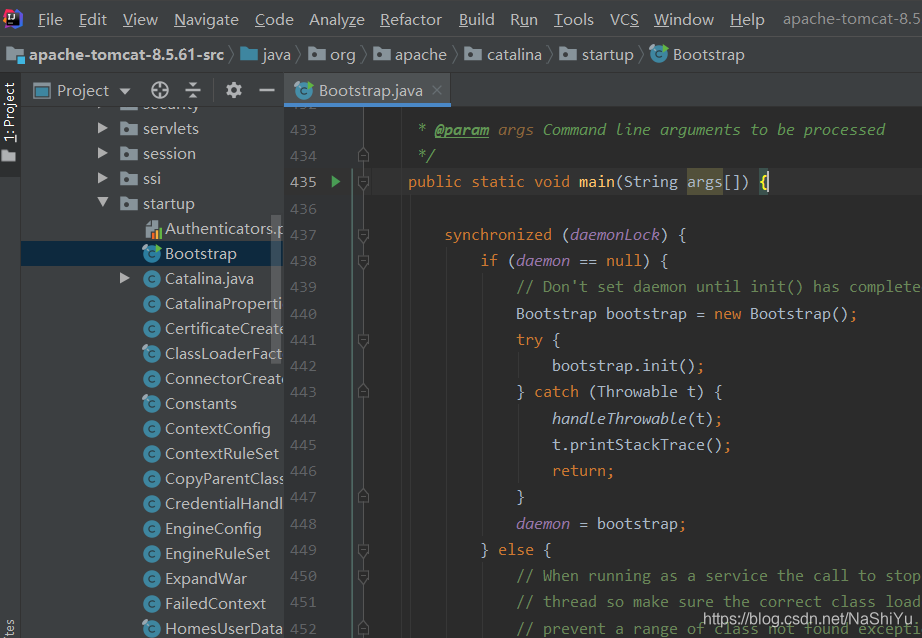Collapse all in Project panel toolbar
Viewport: 922px width, 638px height.
tap(193, 91)
